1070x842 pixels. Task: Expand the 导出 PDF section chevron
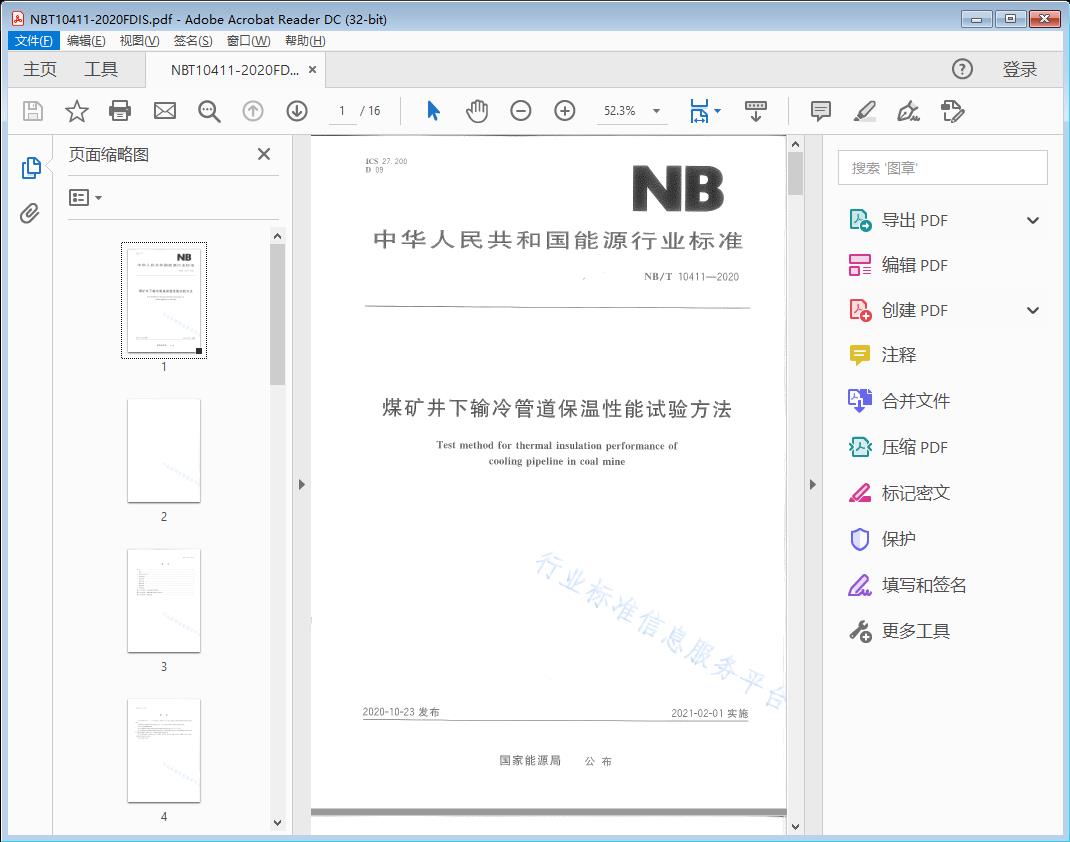(x=1033, y=221)
